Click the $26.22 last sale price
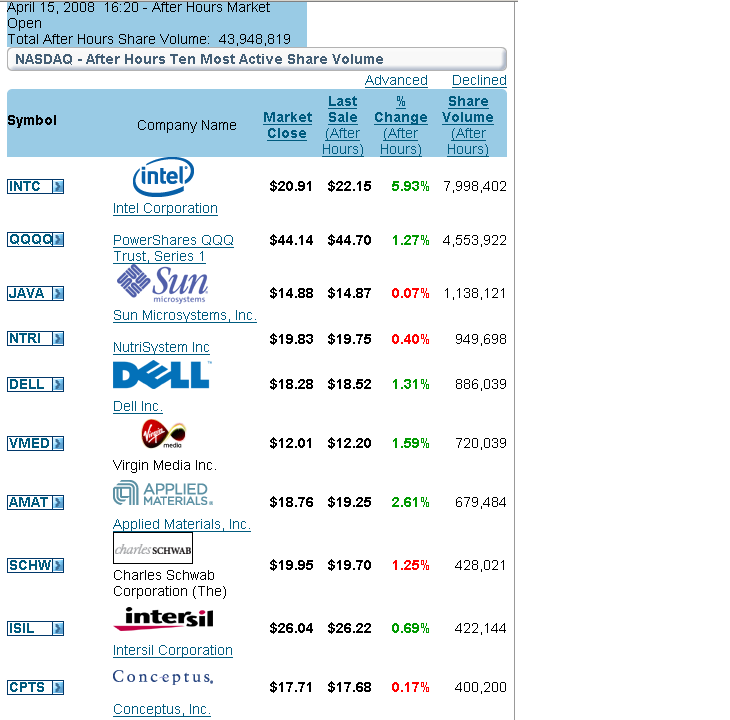The height and width of the screenshot is (720, 730). tap(349, 628)
